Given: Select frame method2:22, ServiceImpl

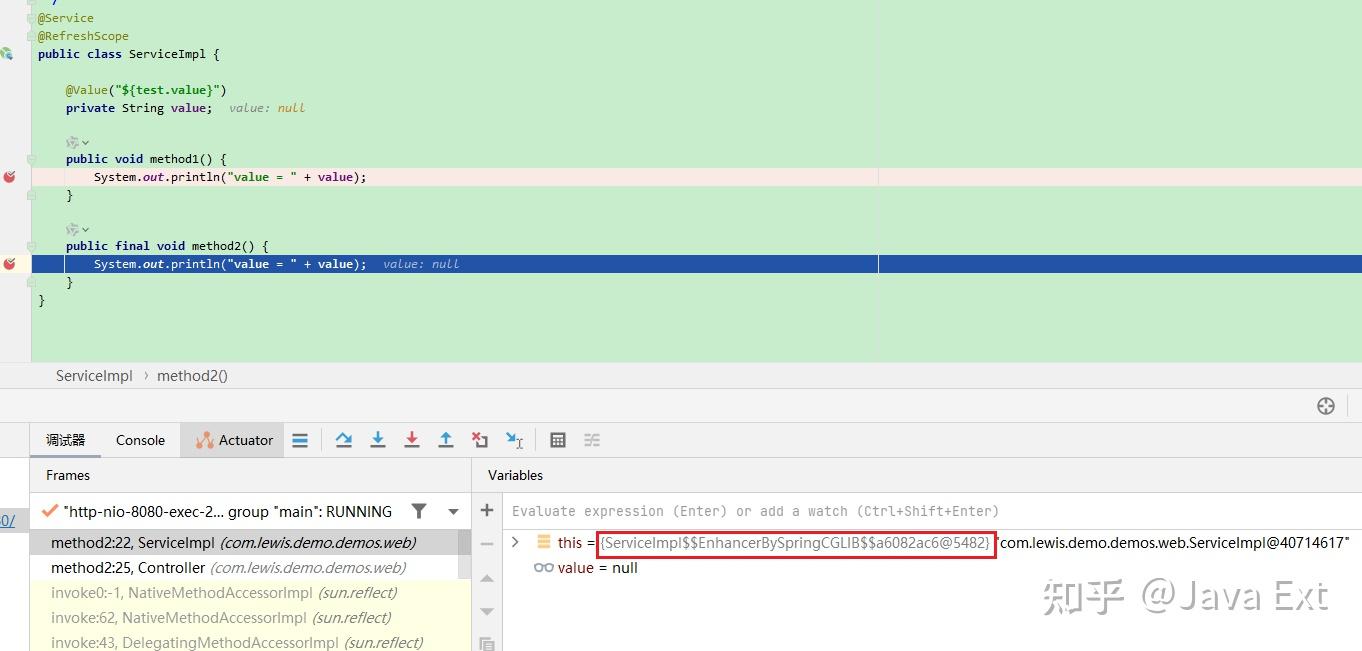Looking at the screenshot, I should click(x=244, y=543).
